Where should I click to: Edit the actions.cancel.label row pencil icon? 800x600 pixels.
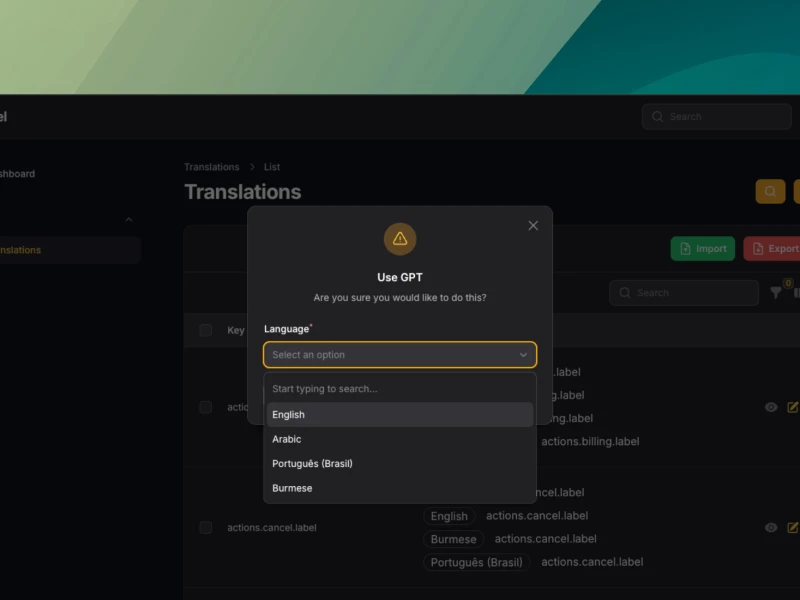(x=793, y=528)
